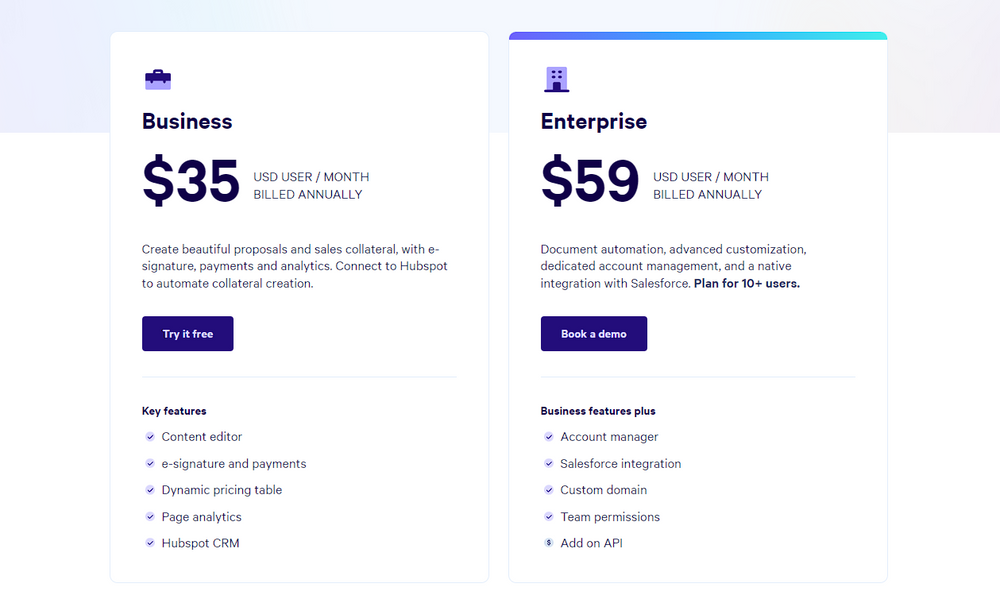Click the building icon above Enterprise
Screen dimensions: 1000x611
coord(556,79)
